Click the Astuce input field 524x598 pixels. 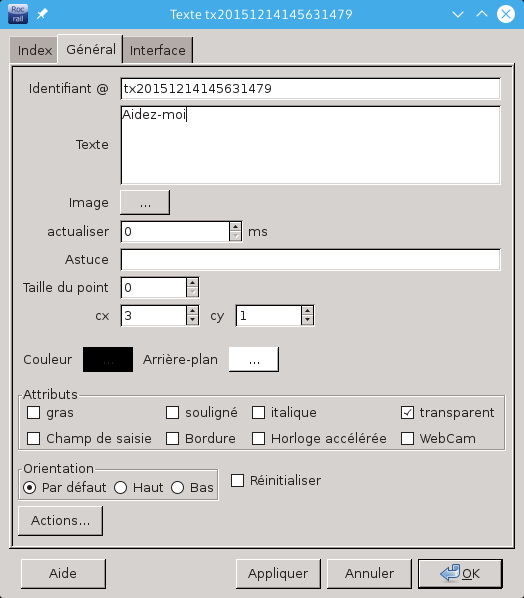[x=310, y=260]
